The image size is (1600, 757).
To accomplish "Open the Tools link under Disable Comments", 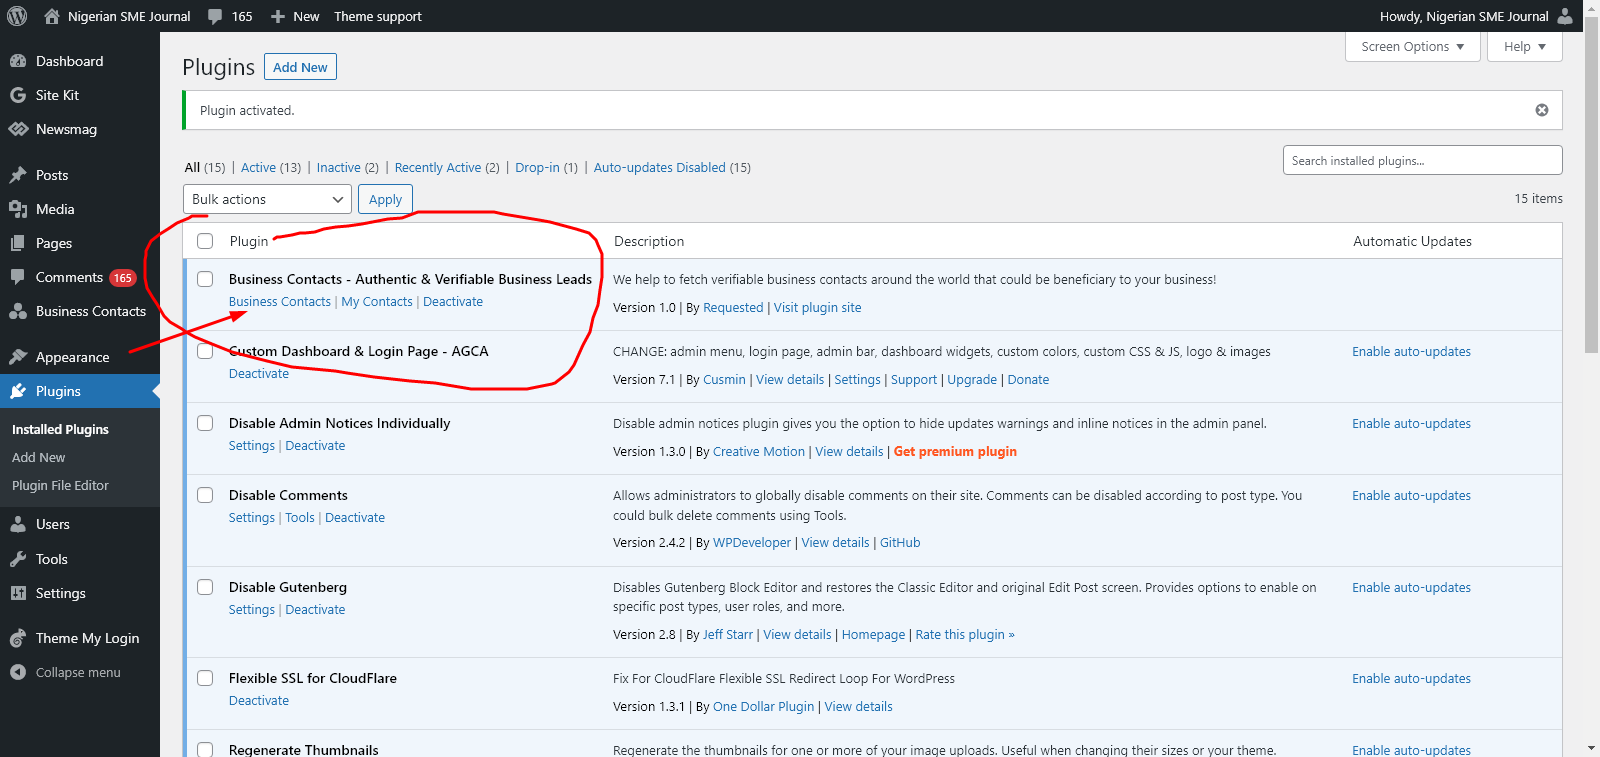I will tap(300, 518).
